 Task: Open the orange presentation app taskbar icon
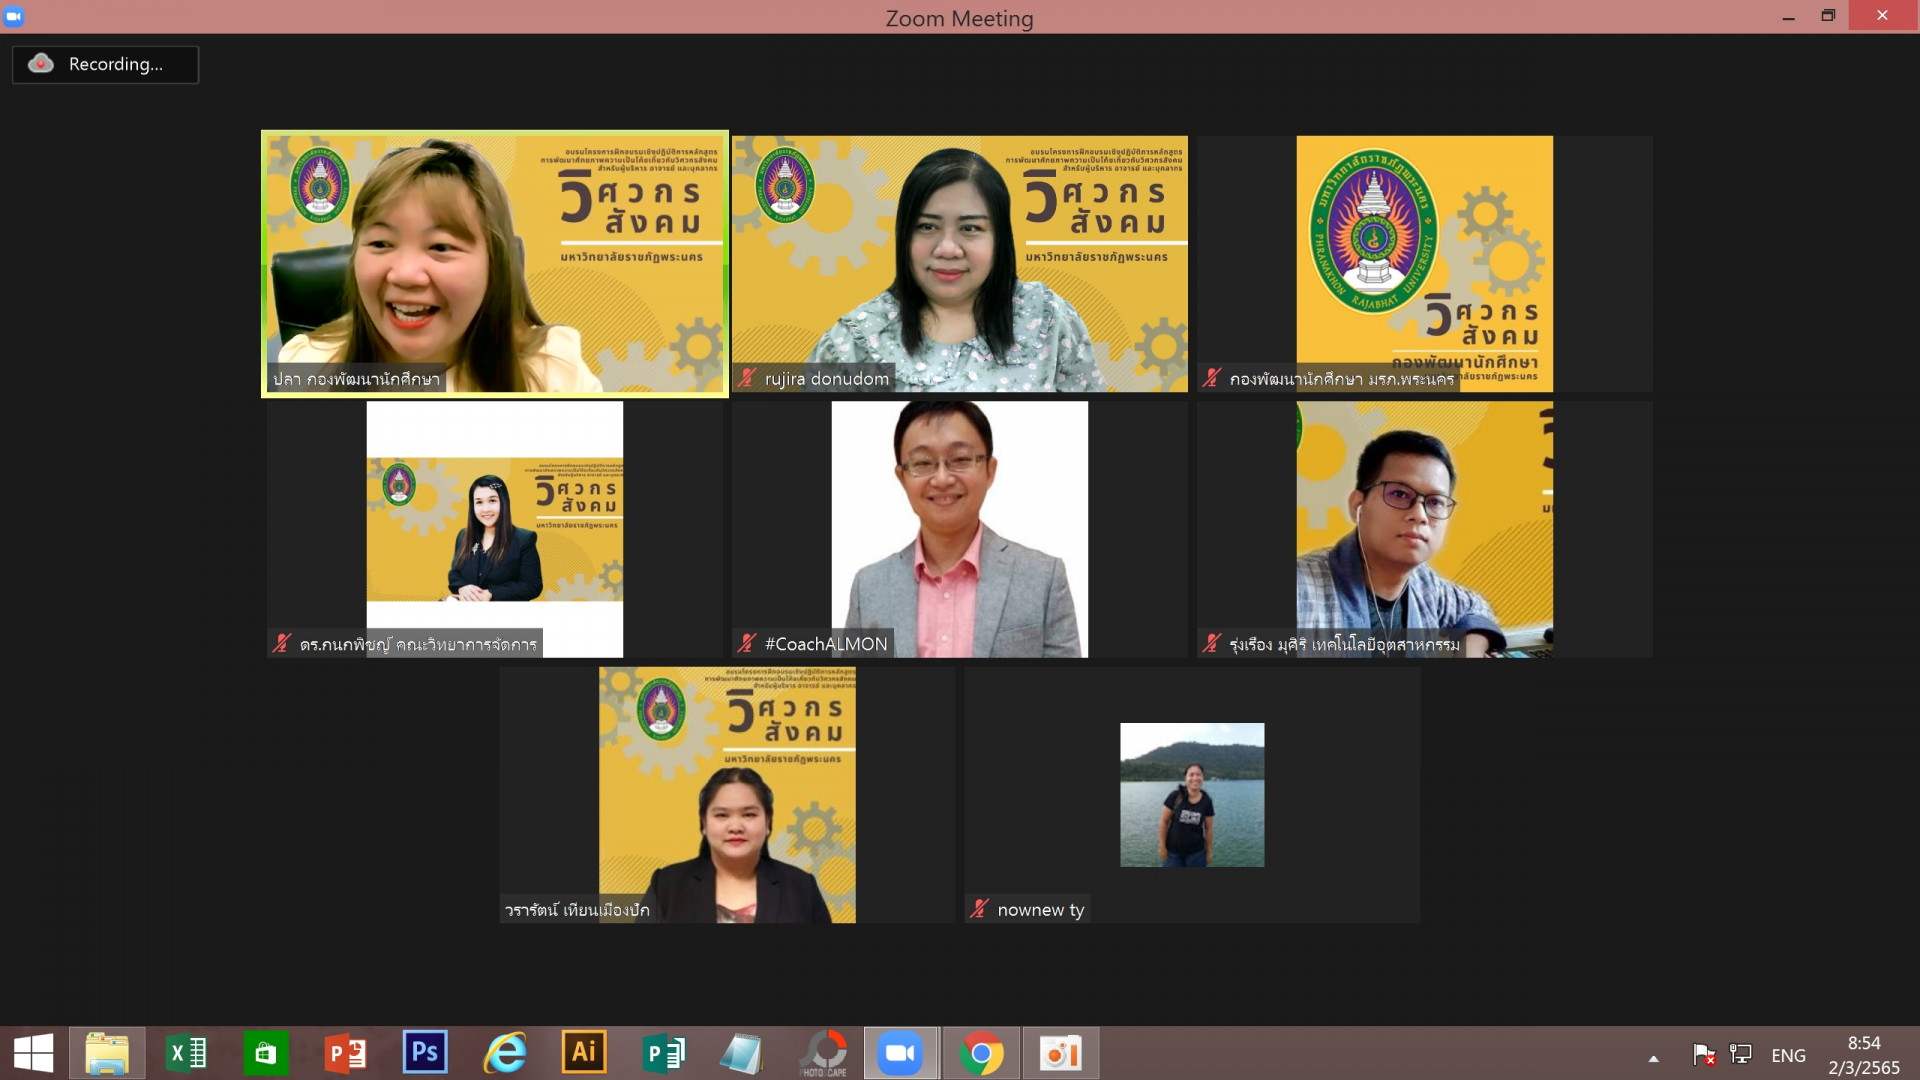point(1060,1053)
